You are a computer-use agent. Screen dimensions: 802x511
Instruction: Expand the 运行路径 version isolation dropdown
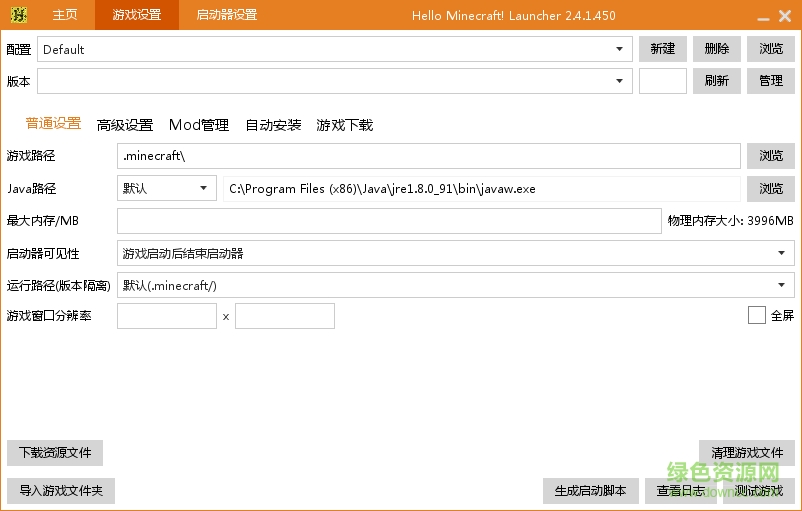click(x=781, y=285)
